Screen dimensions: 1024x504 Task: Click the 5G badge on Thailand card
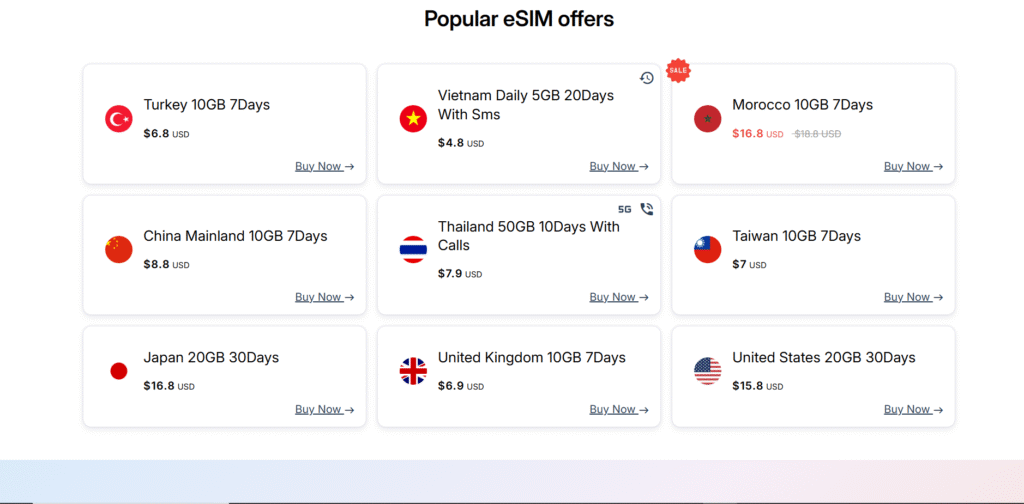click(625, 210)
